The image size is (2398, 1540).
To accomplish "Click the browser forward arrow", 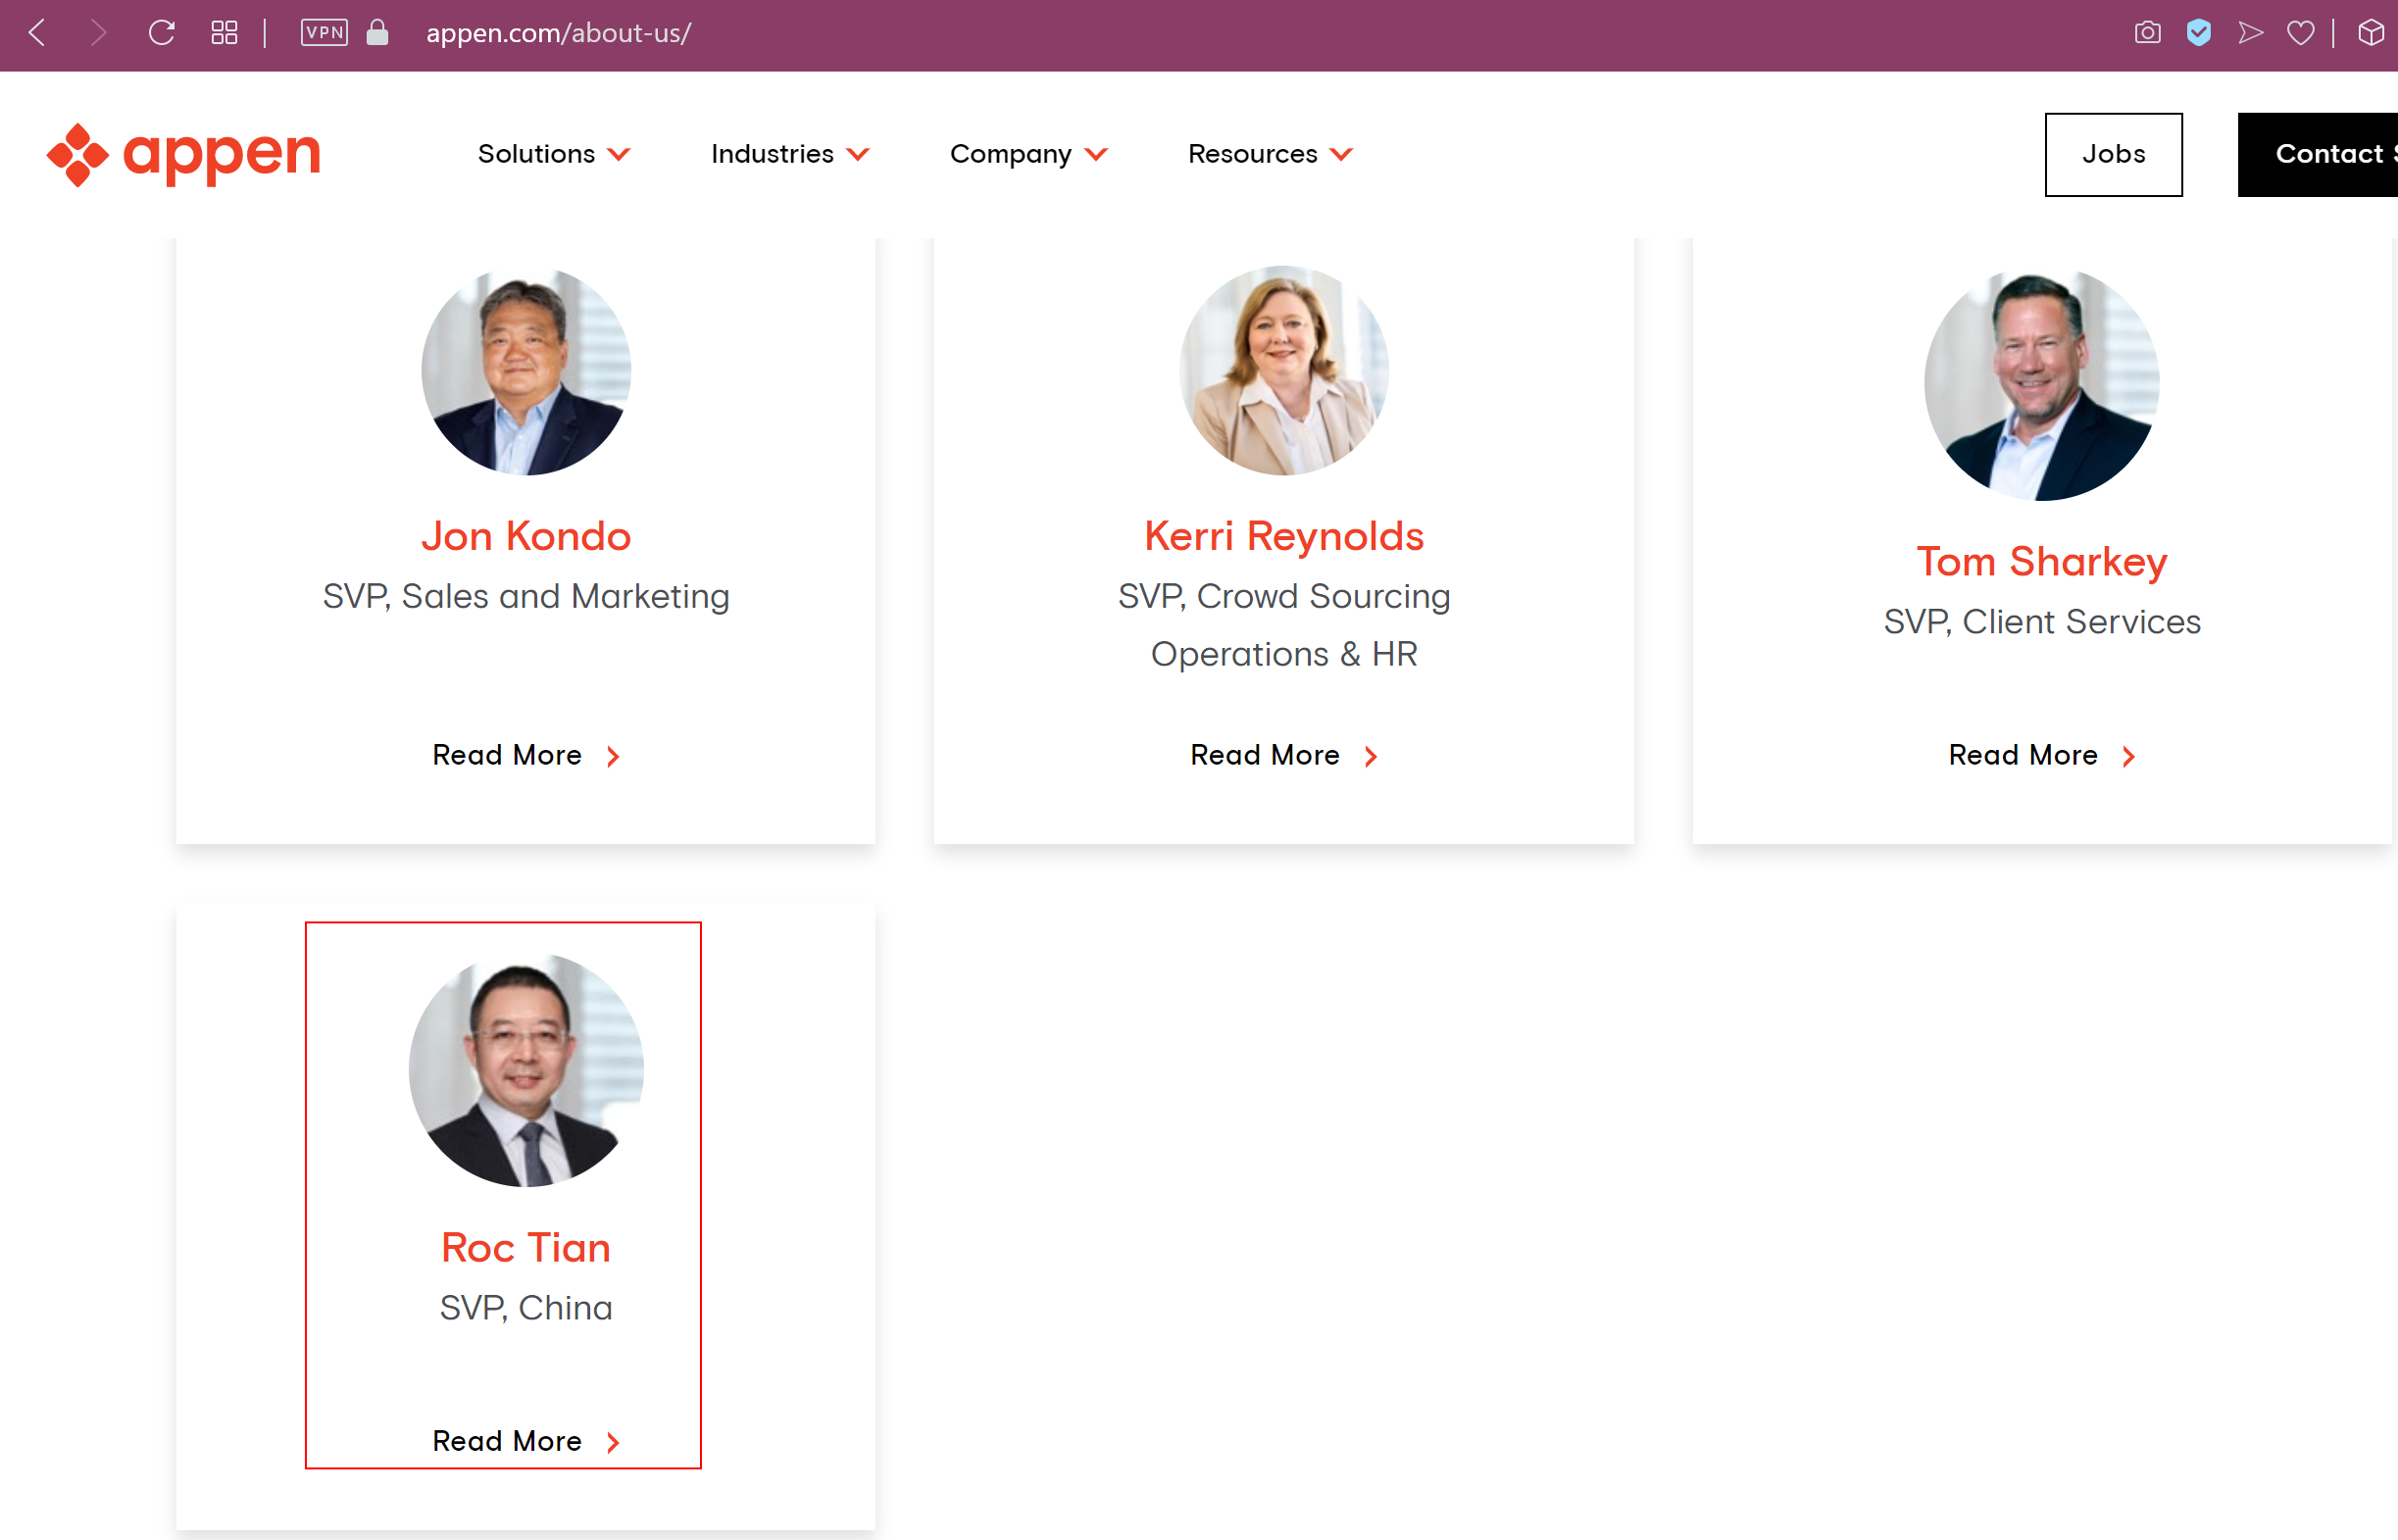I will pyautogui.click(x=98, y=33).
